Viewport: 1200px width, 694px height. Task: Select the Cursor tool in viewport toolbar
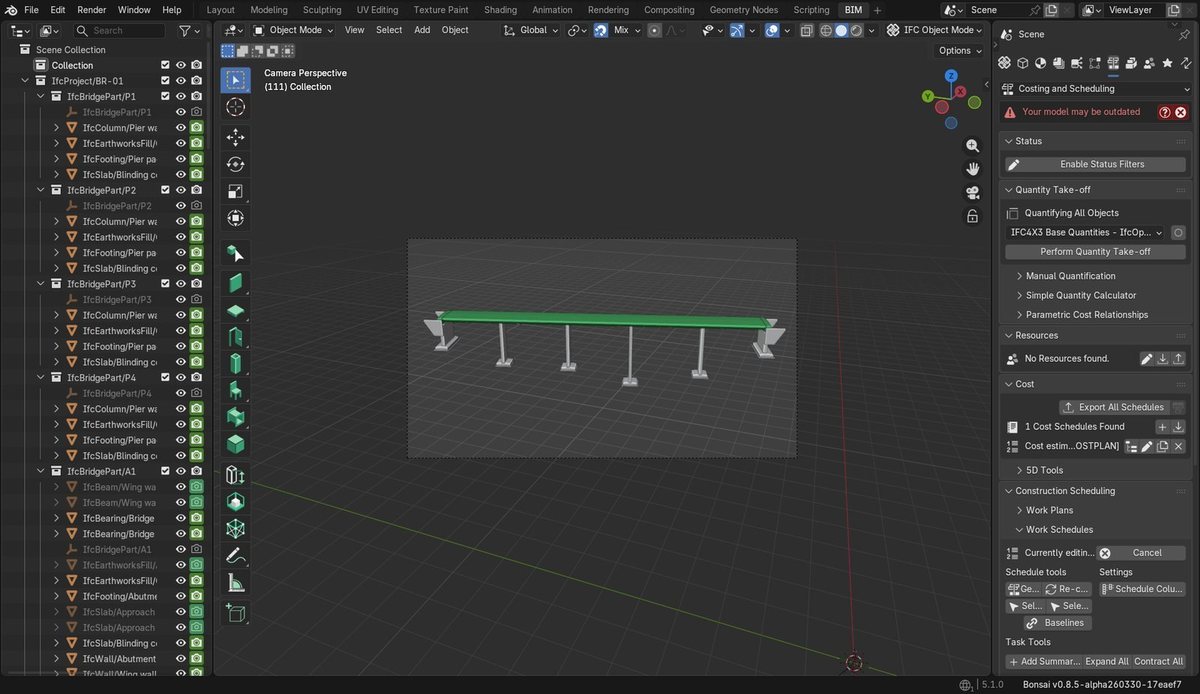click(235, 107)
